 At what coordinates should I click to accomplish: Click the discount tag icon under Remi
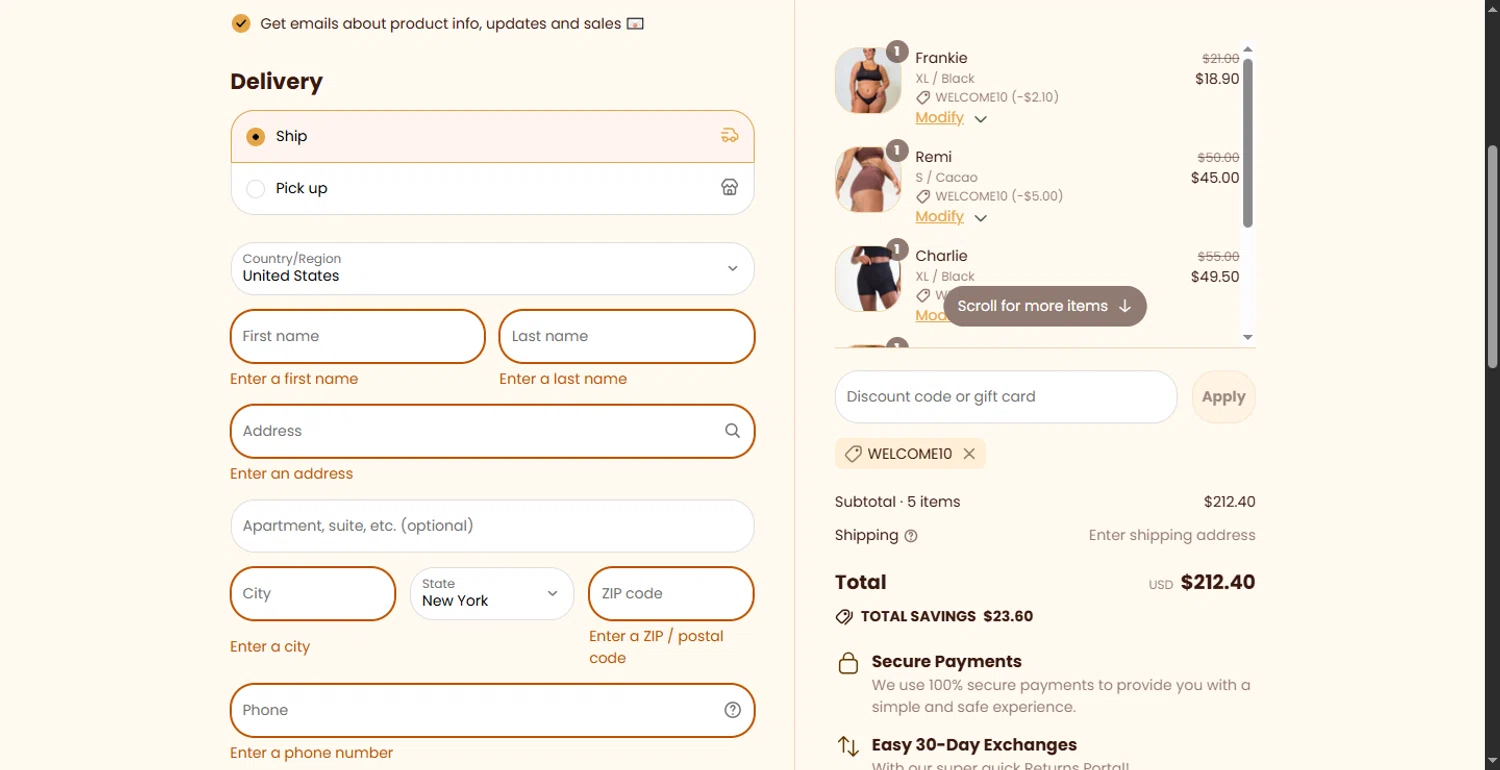coord(923,197)
